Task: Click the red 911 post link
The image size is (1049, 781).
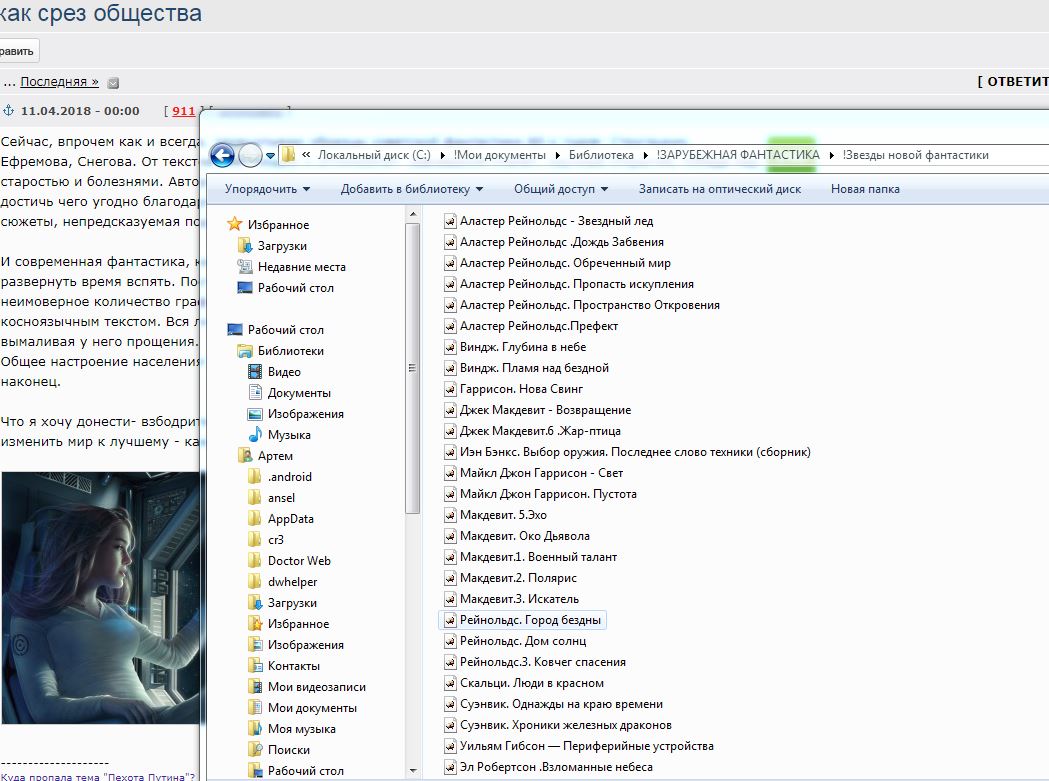Action: [183, 111]
